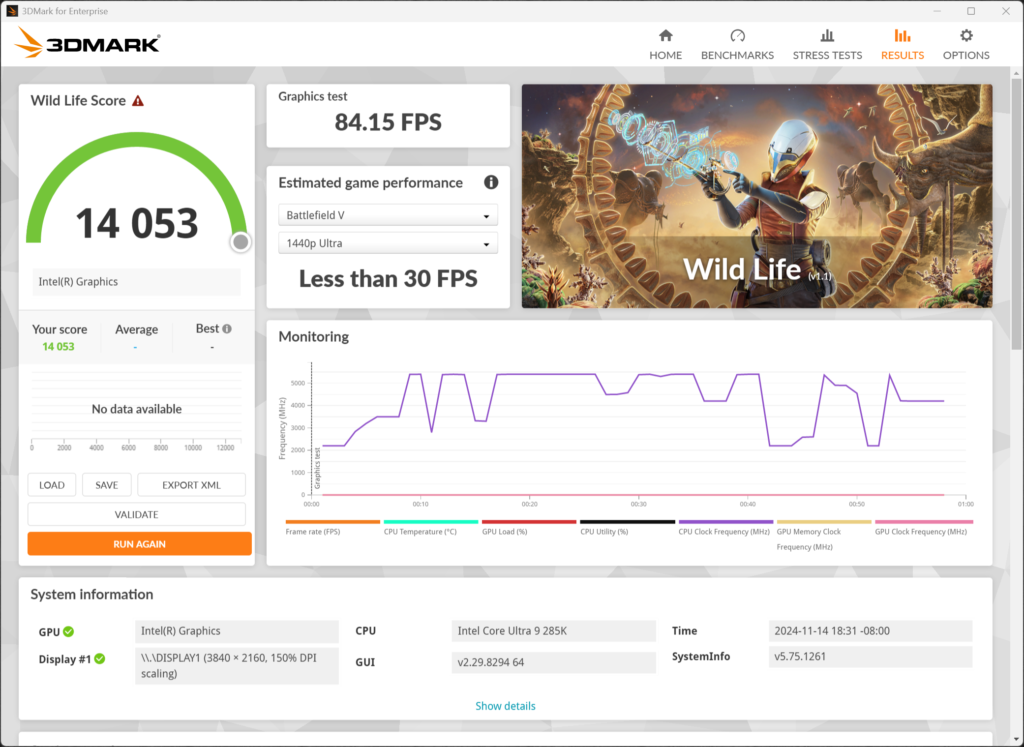Viewport: 1024px width, 747px height.
Task: Open the Battlefield V game dropdown
Action: coord(387,214)
